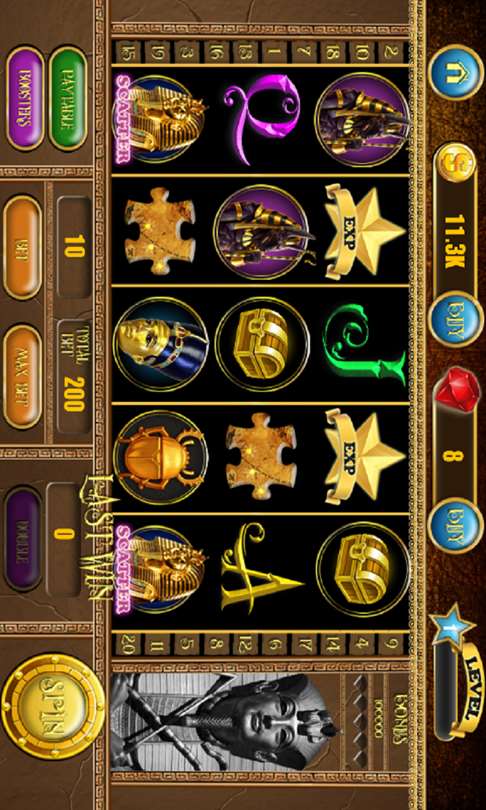Tap the blue home icon

[456, 72]
